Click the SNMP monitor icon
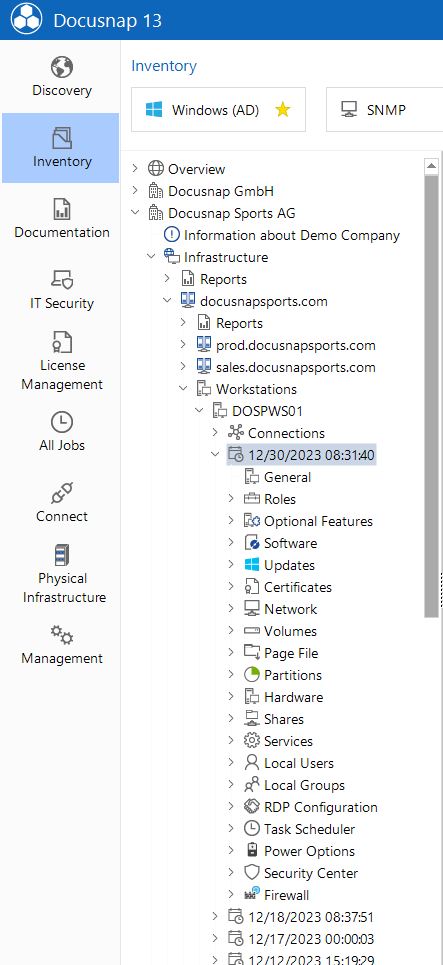Image resolution: width=443 pixels, height=965 pixels. tap(349, 110)
